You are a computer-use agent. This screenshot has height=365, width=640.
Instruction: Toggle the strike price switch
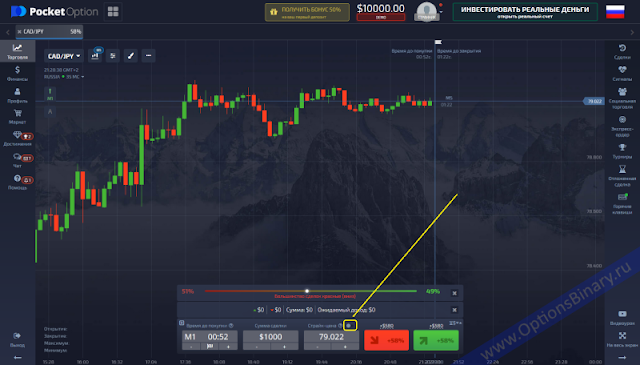point(350,325)
